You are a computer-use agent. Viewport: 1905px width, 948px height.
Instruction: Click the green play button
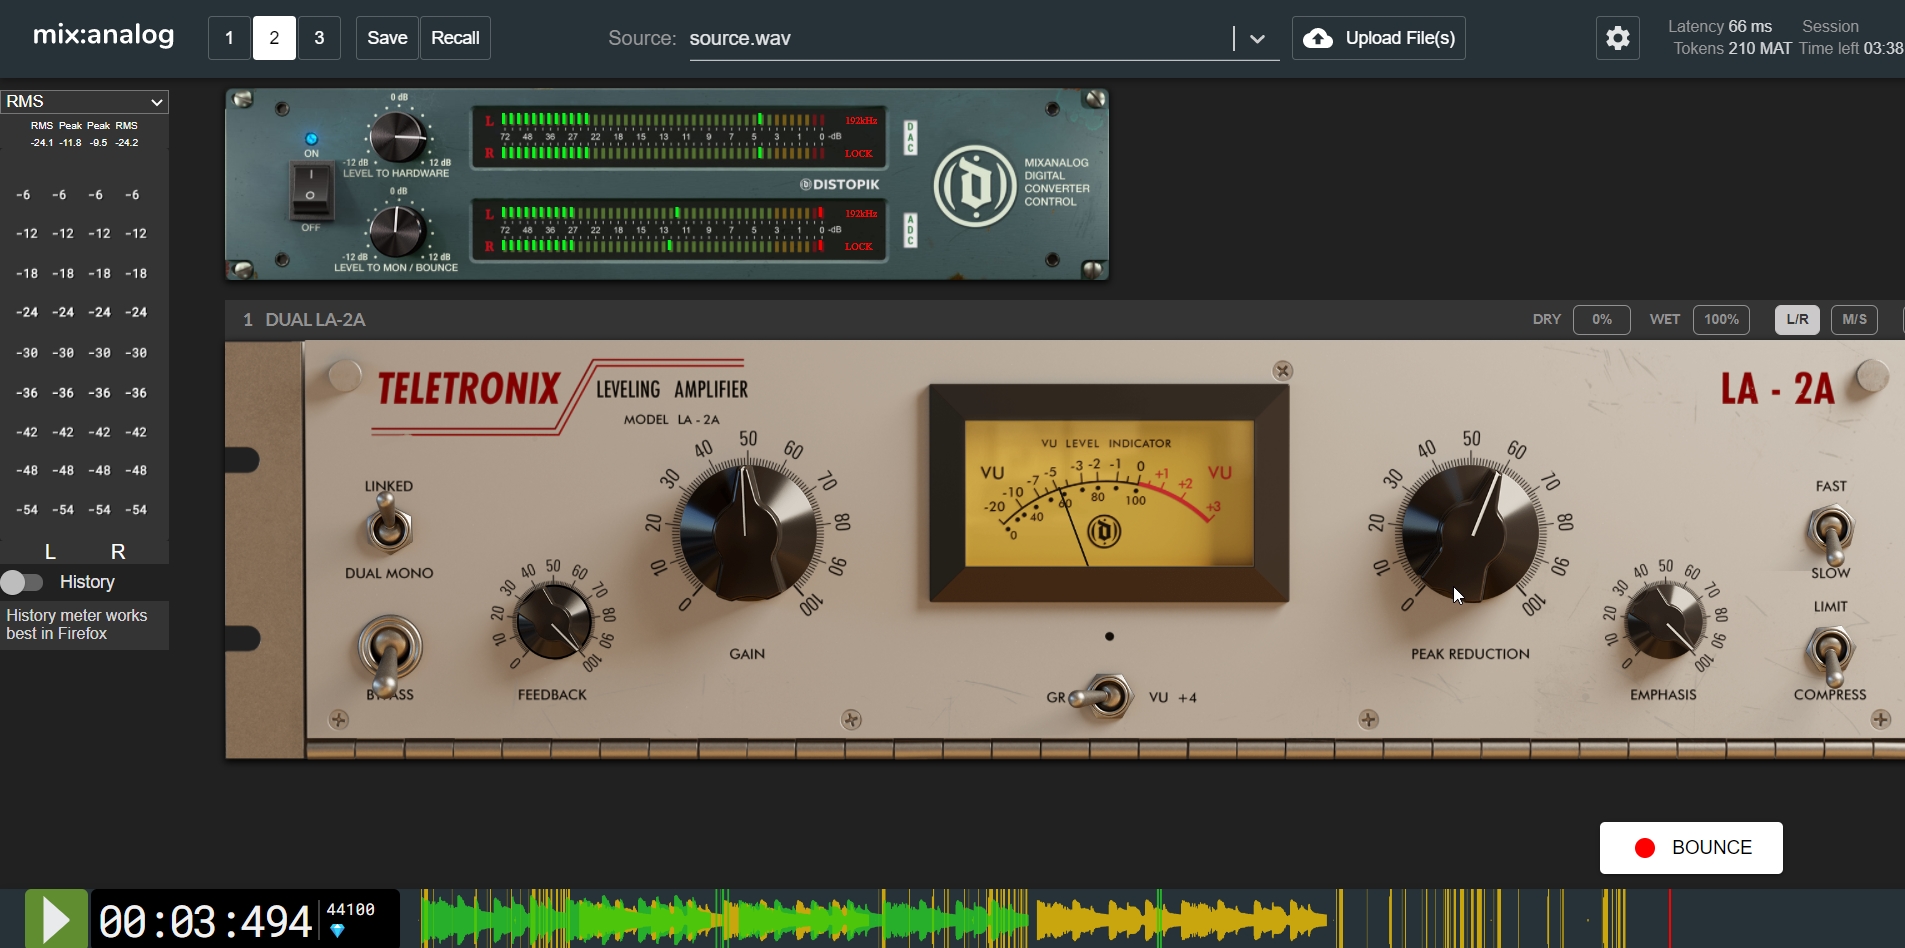click(x=56, y=919)
